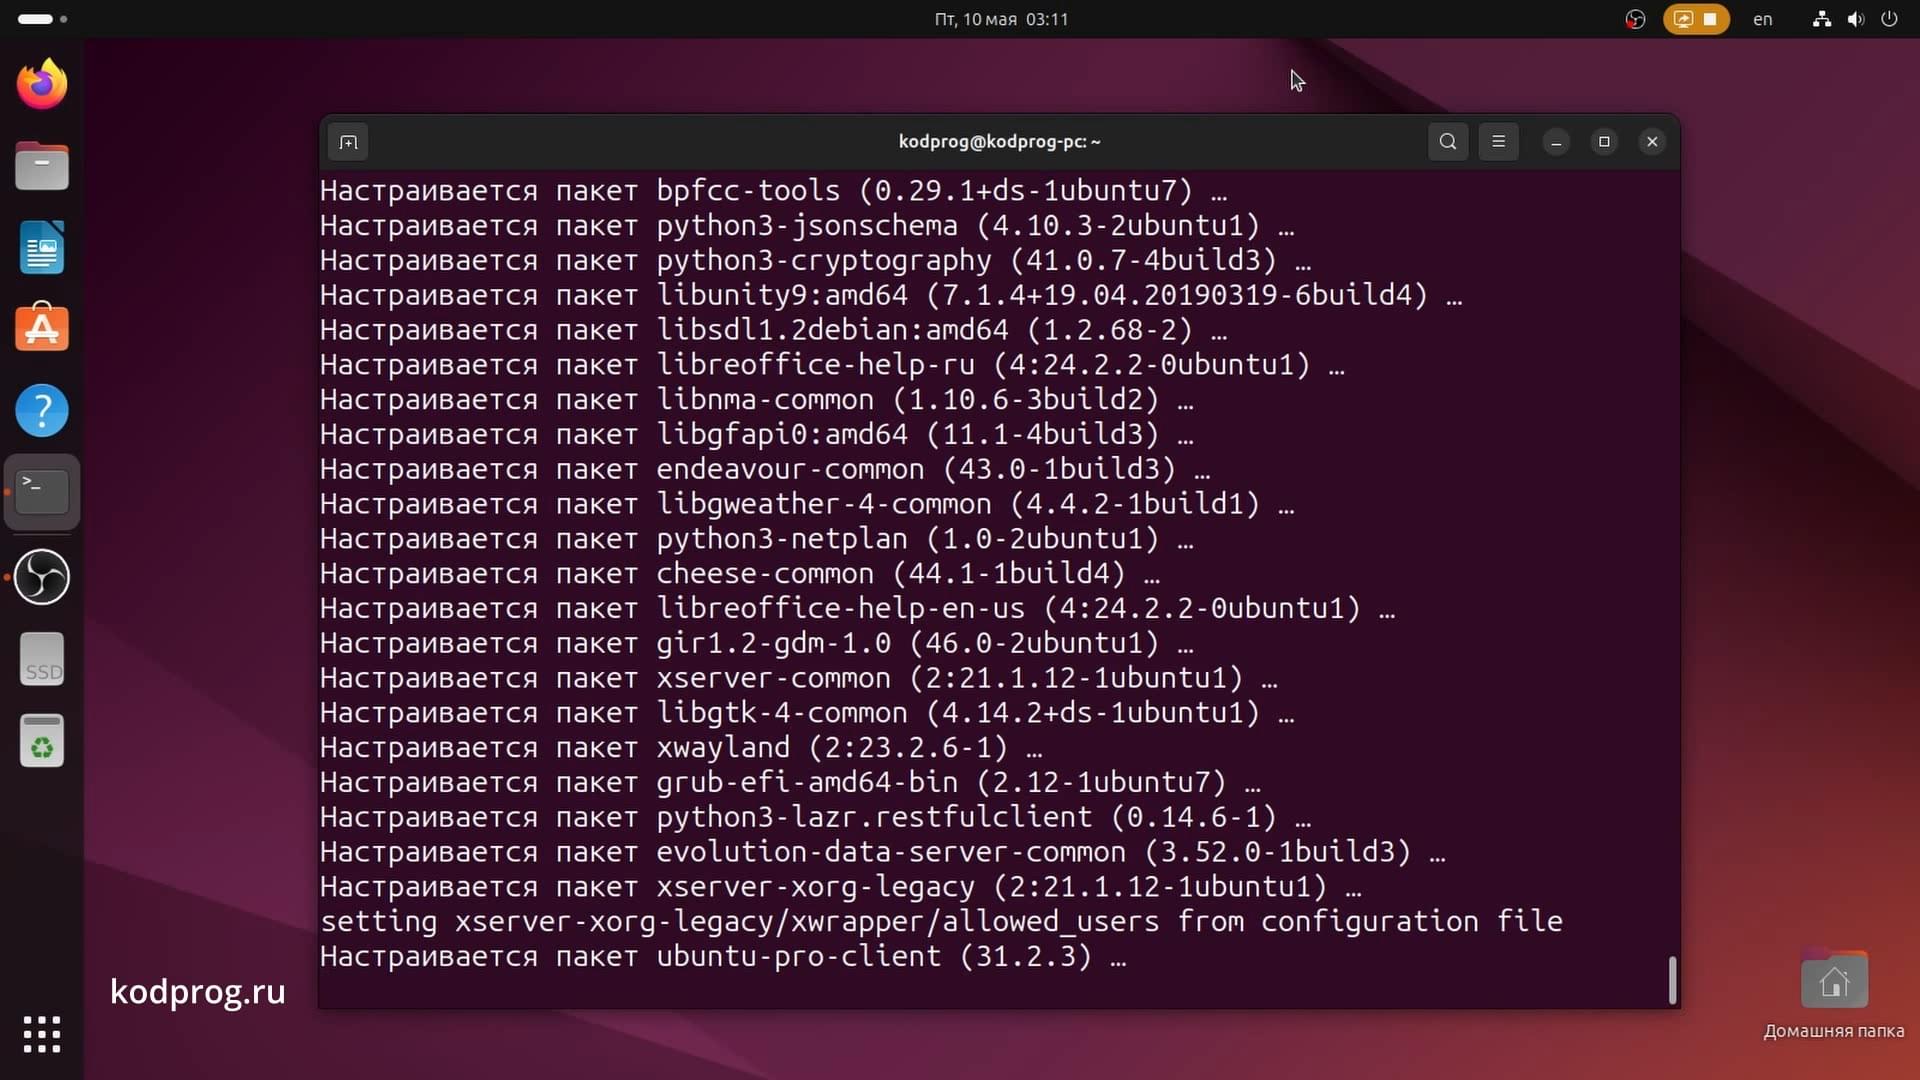Open LibreOffice Writer from the dock
The width and height of the screenshot is (1920, 1080).
tap(42, 248)
